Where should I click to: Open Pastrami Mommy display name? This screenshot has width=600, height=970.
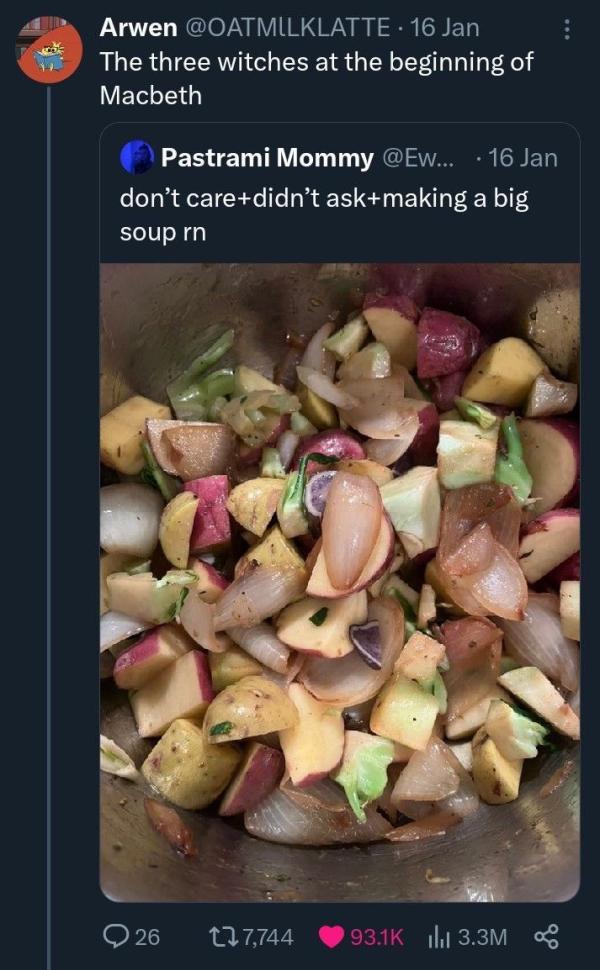coord(266,157)
